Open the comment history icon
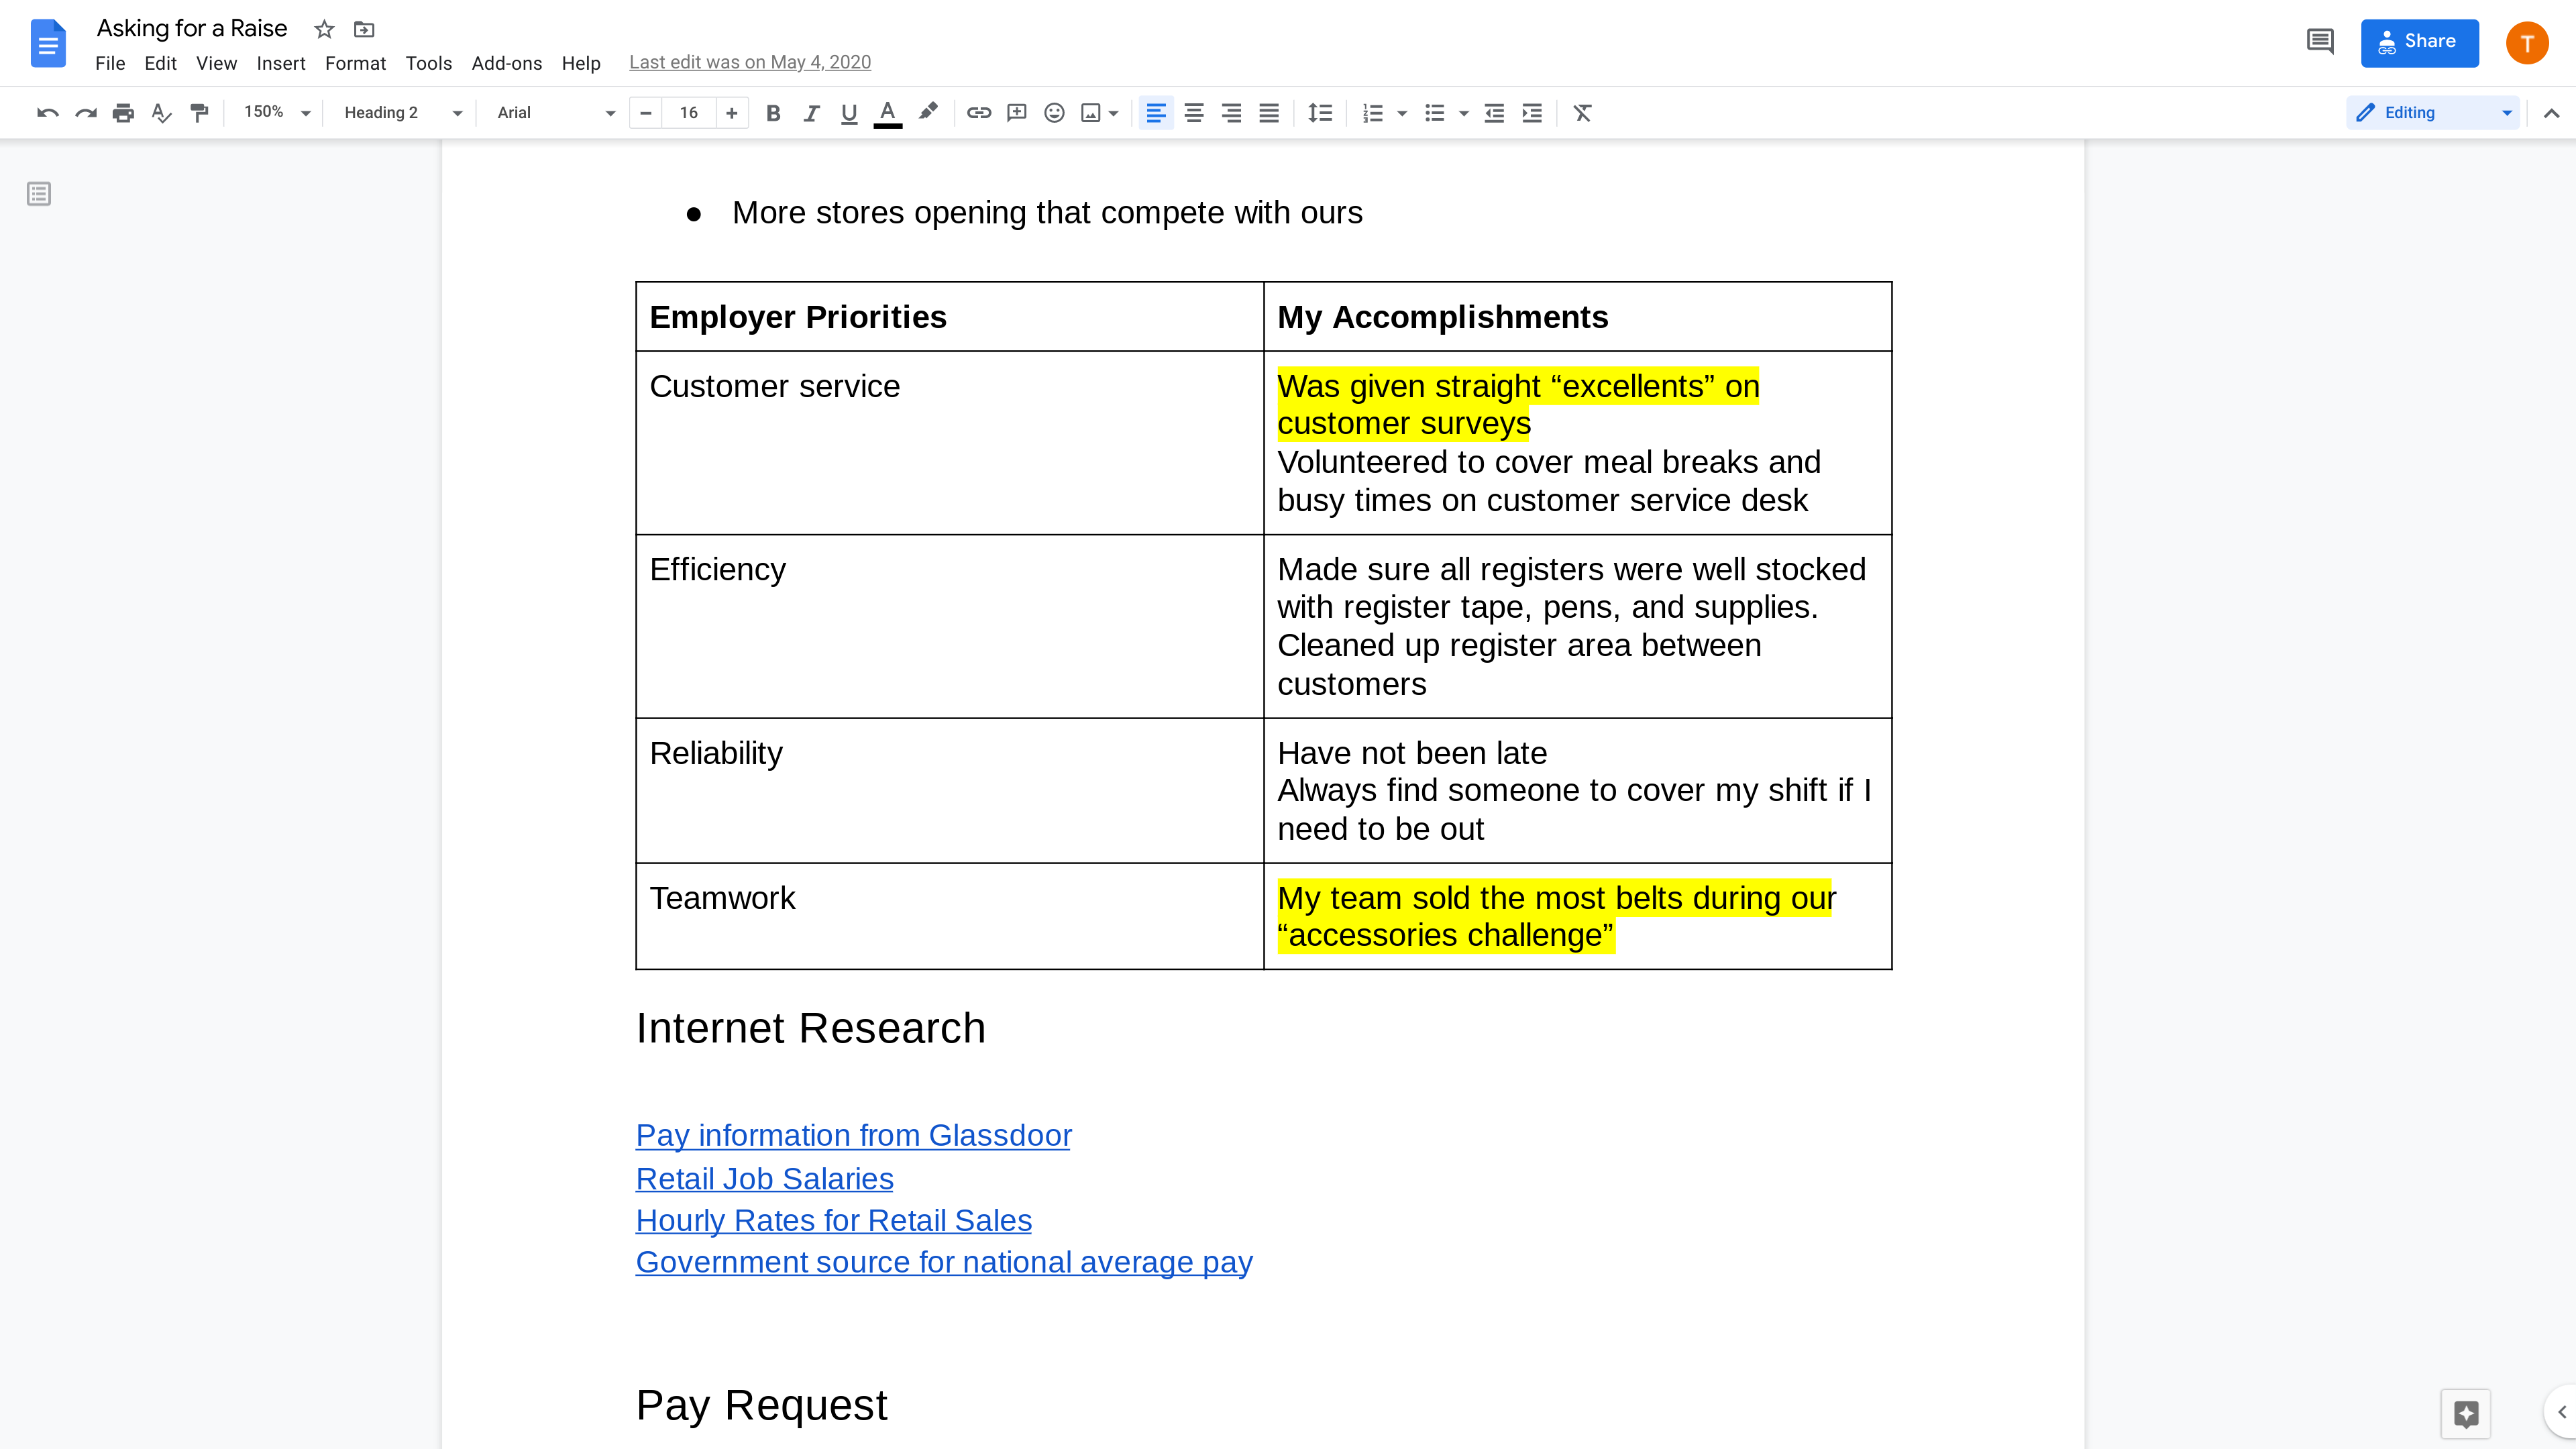 [2320, 42]
